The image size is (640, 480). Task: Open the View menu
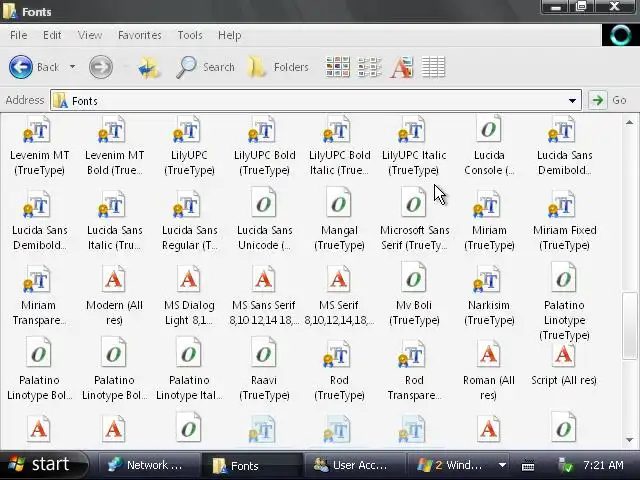coord(90,35)
